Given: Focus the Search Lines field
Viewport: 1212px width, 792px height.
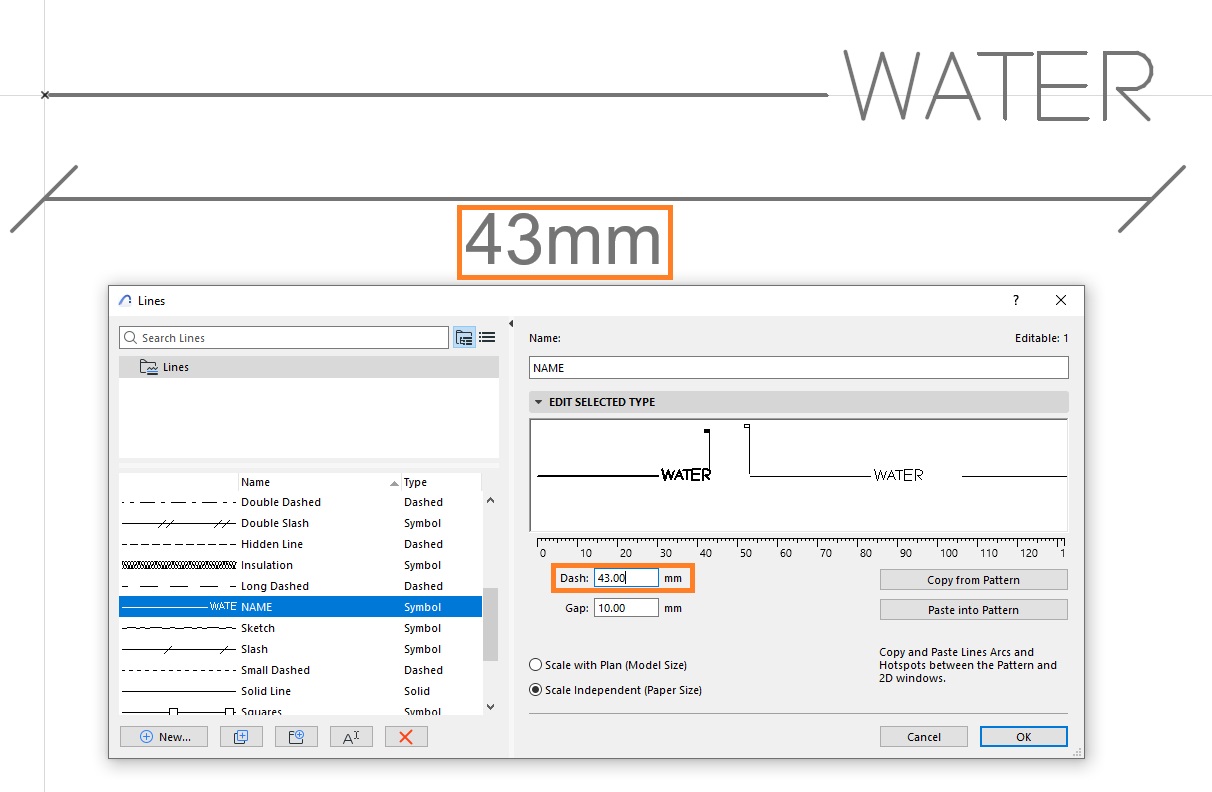Looking at the screenshot, I should 284,338.
